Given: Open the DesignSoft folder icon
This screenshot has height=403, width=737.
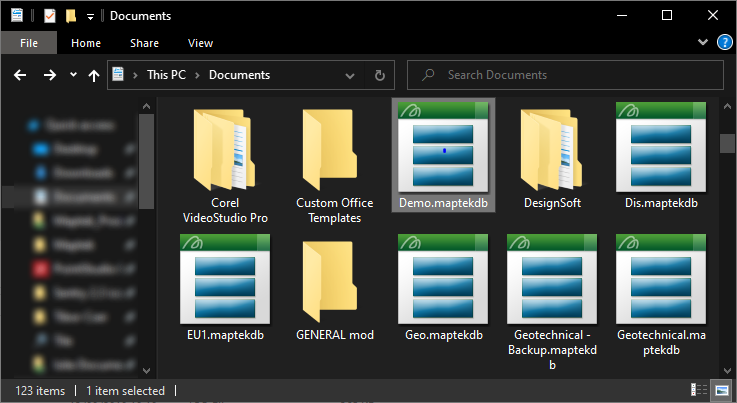Looking at the screenshot, I should (551, 150).
